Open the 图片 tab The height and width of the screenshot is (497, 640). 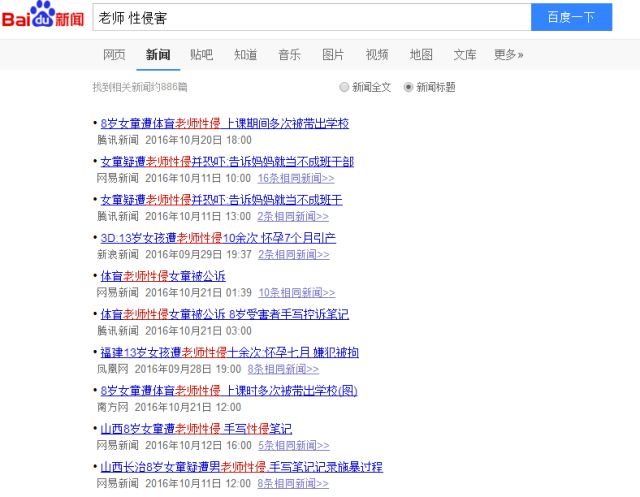[x=333, y=55]
